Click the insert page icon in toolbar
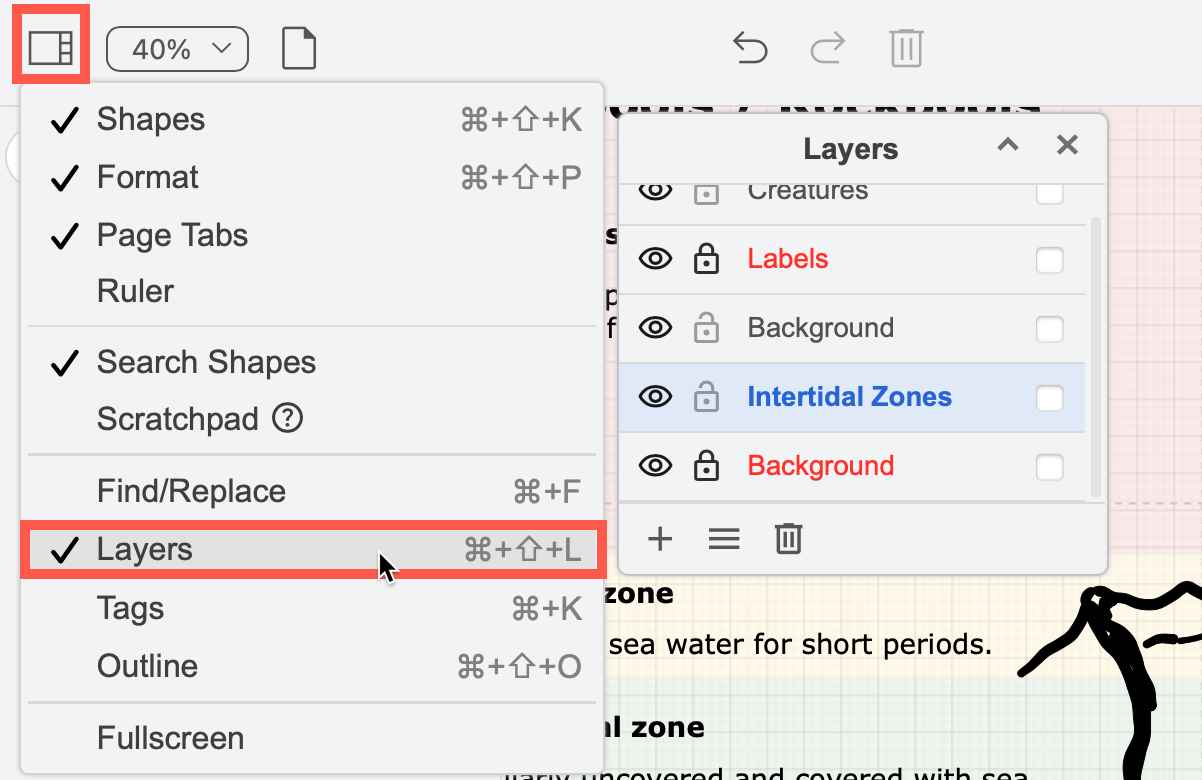Screen dimensions: 1202x780 [298, 46]
